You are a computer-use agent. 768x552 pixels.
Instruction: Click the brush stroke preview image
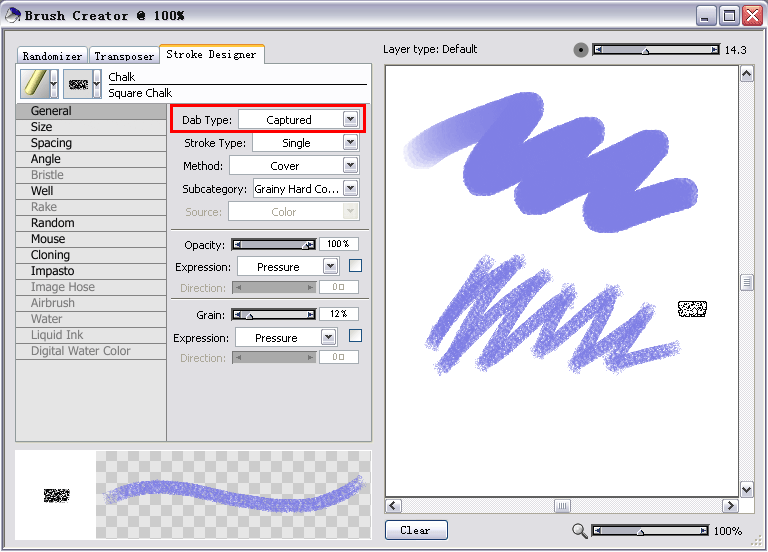pos(234,495)
